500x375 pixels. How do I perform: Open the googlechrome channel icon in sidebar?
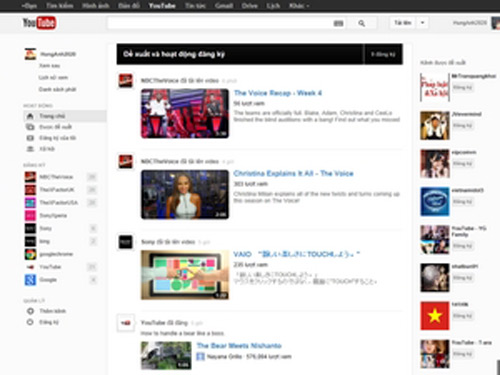click(x=30, y=254)
